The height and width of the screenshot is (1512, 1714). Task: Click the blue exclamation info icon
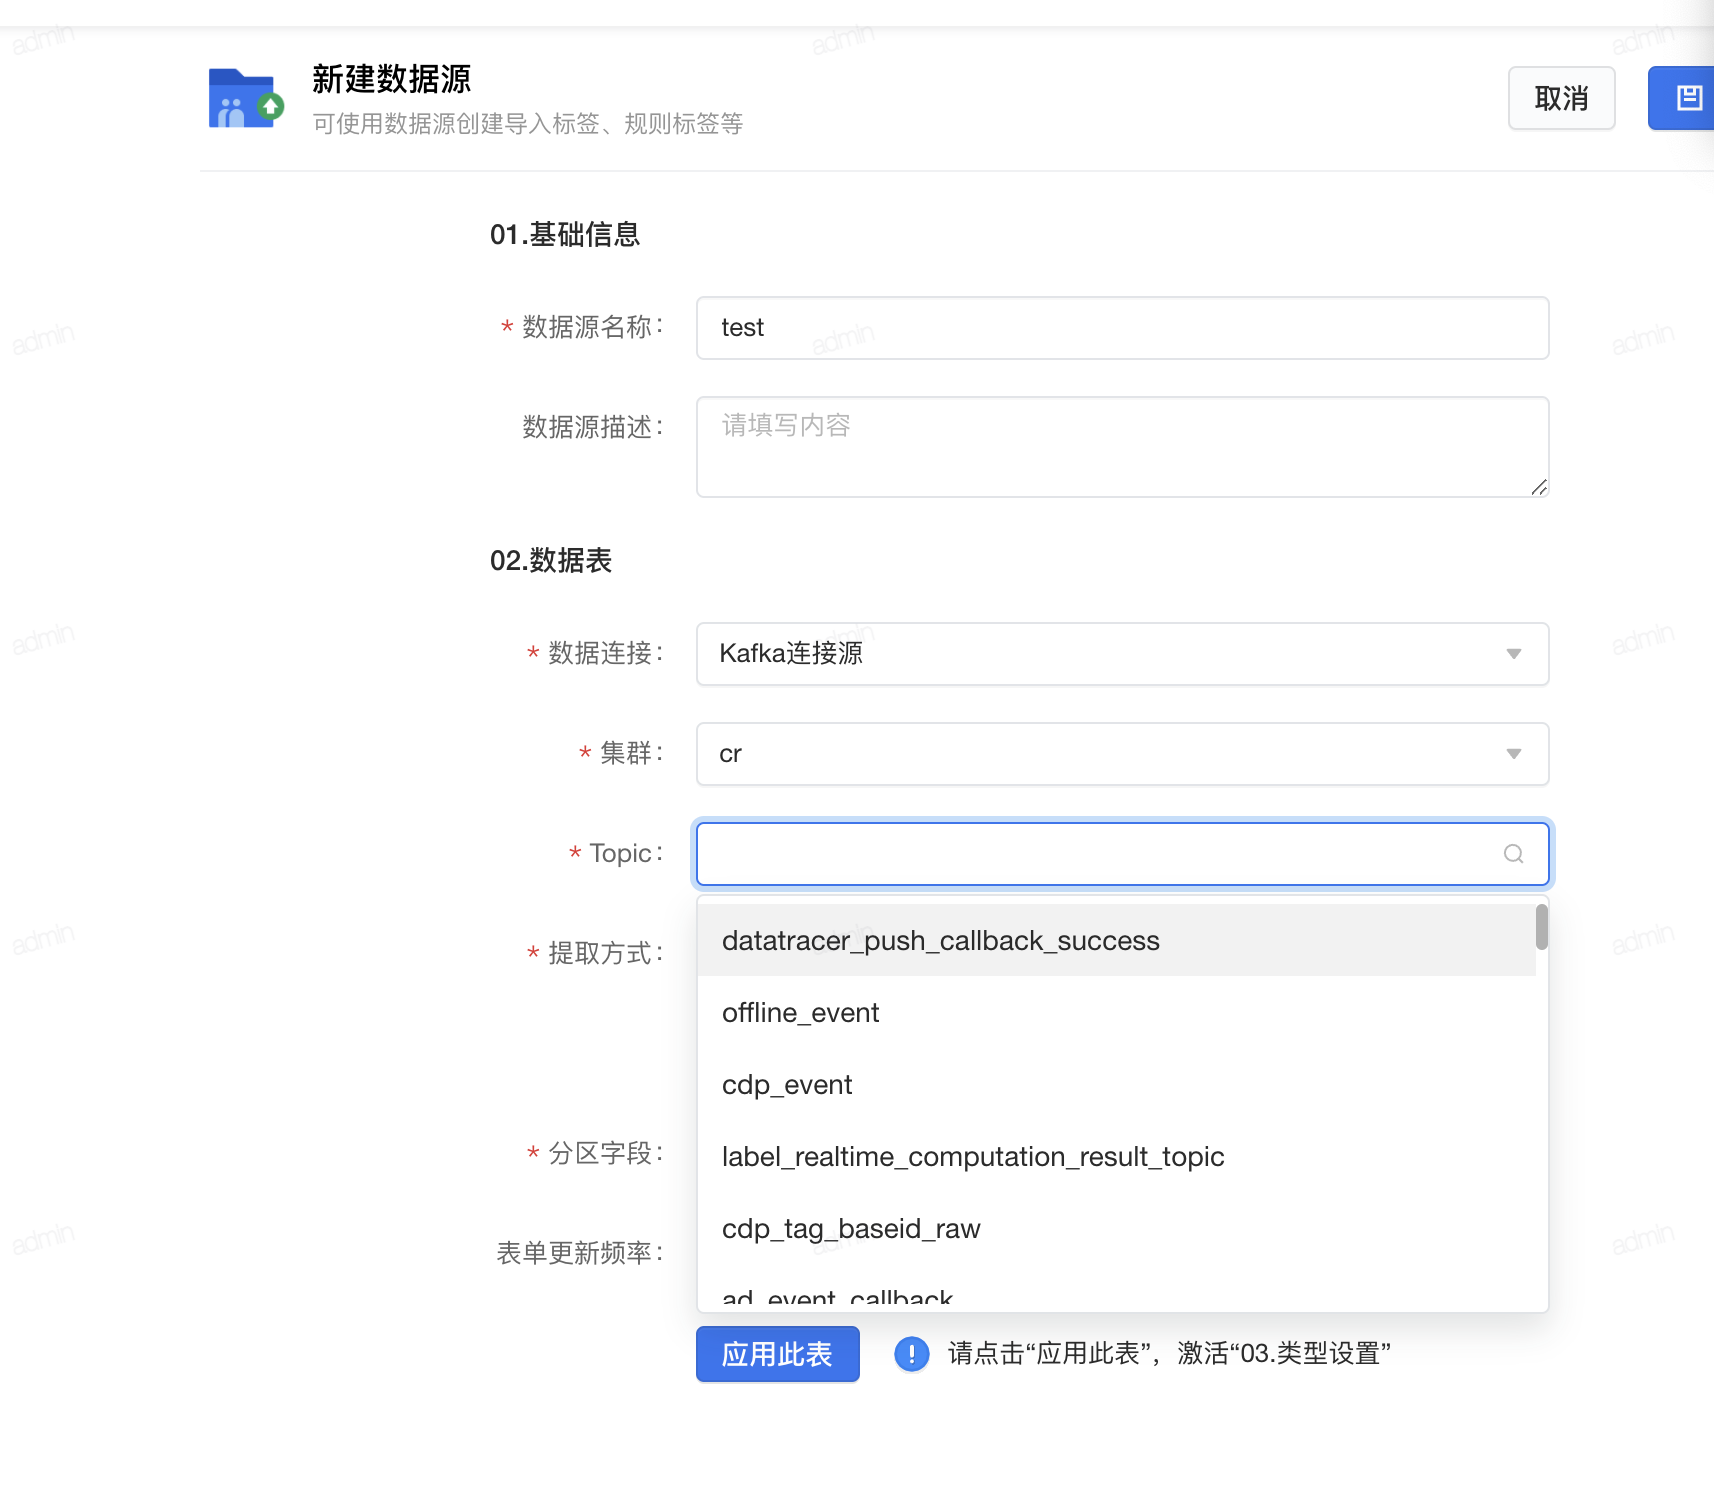pos(911,1354)
